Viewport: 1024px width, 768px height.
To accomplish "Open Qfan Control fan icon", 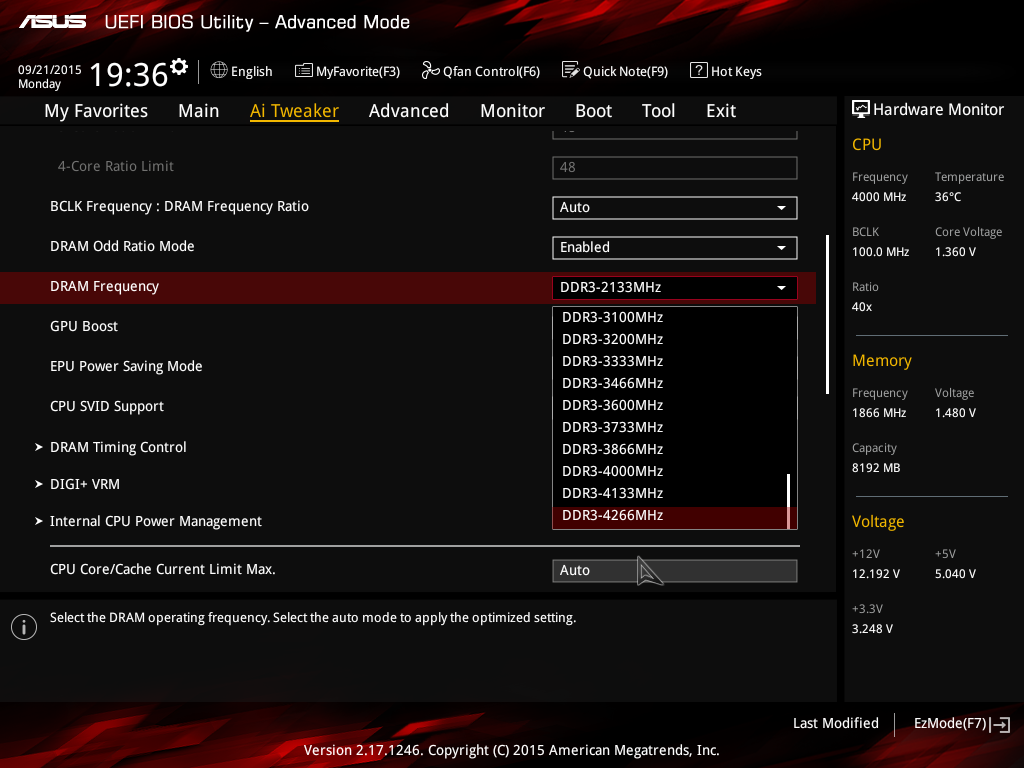I will pos(430,71).
